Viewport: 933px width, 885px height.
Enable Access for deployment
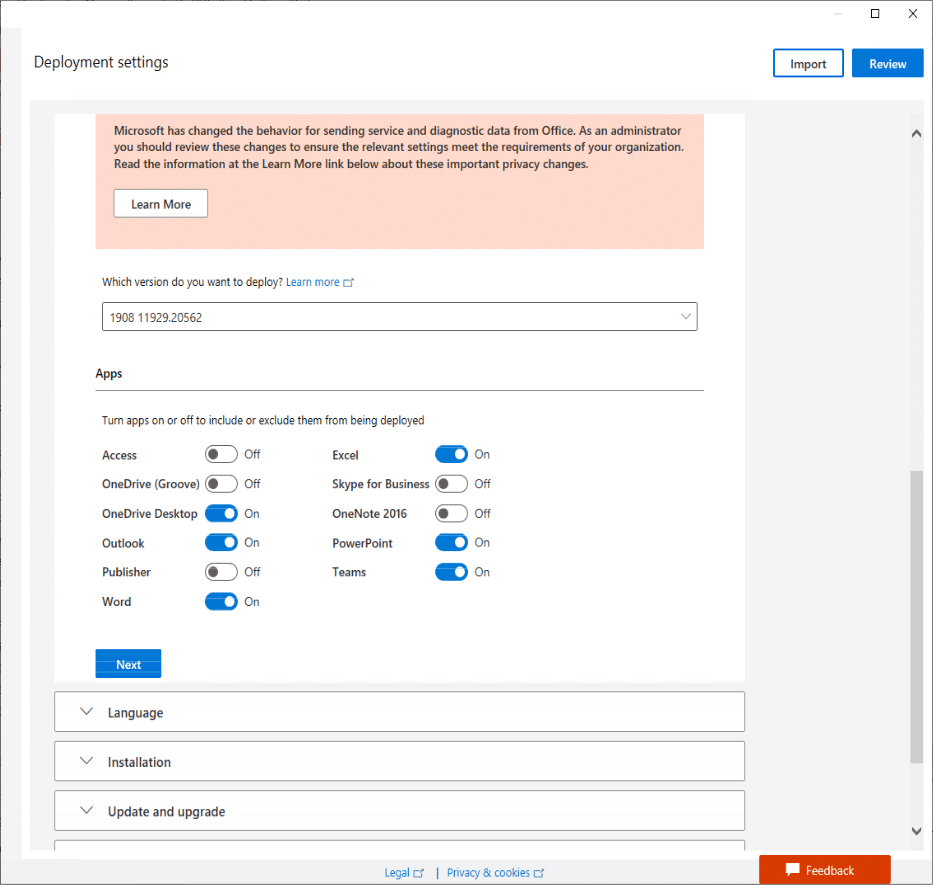(x=221, y=454)
